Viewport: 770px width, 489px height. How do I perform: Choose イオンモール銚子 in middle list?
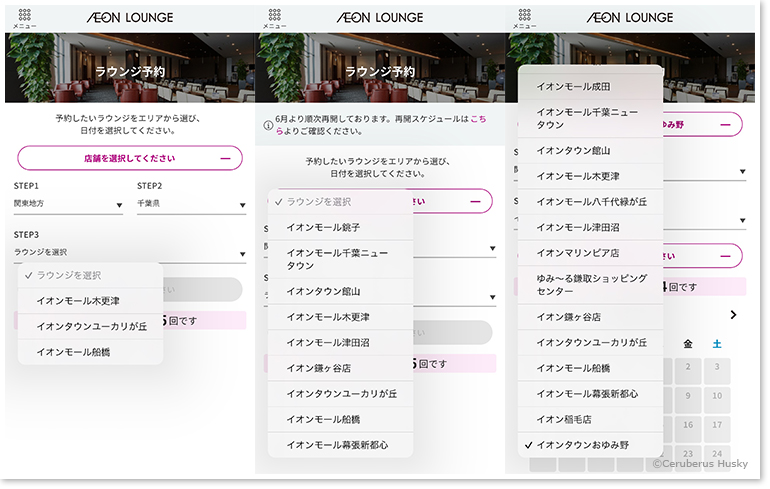(x=340, y=227)
